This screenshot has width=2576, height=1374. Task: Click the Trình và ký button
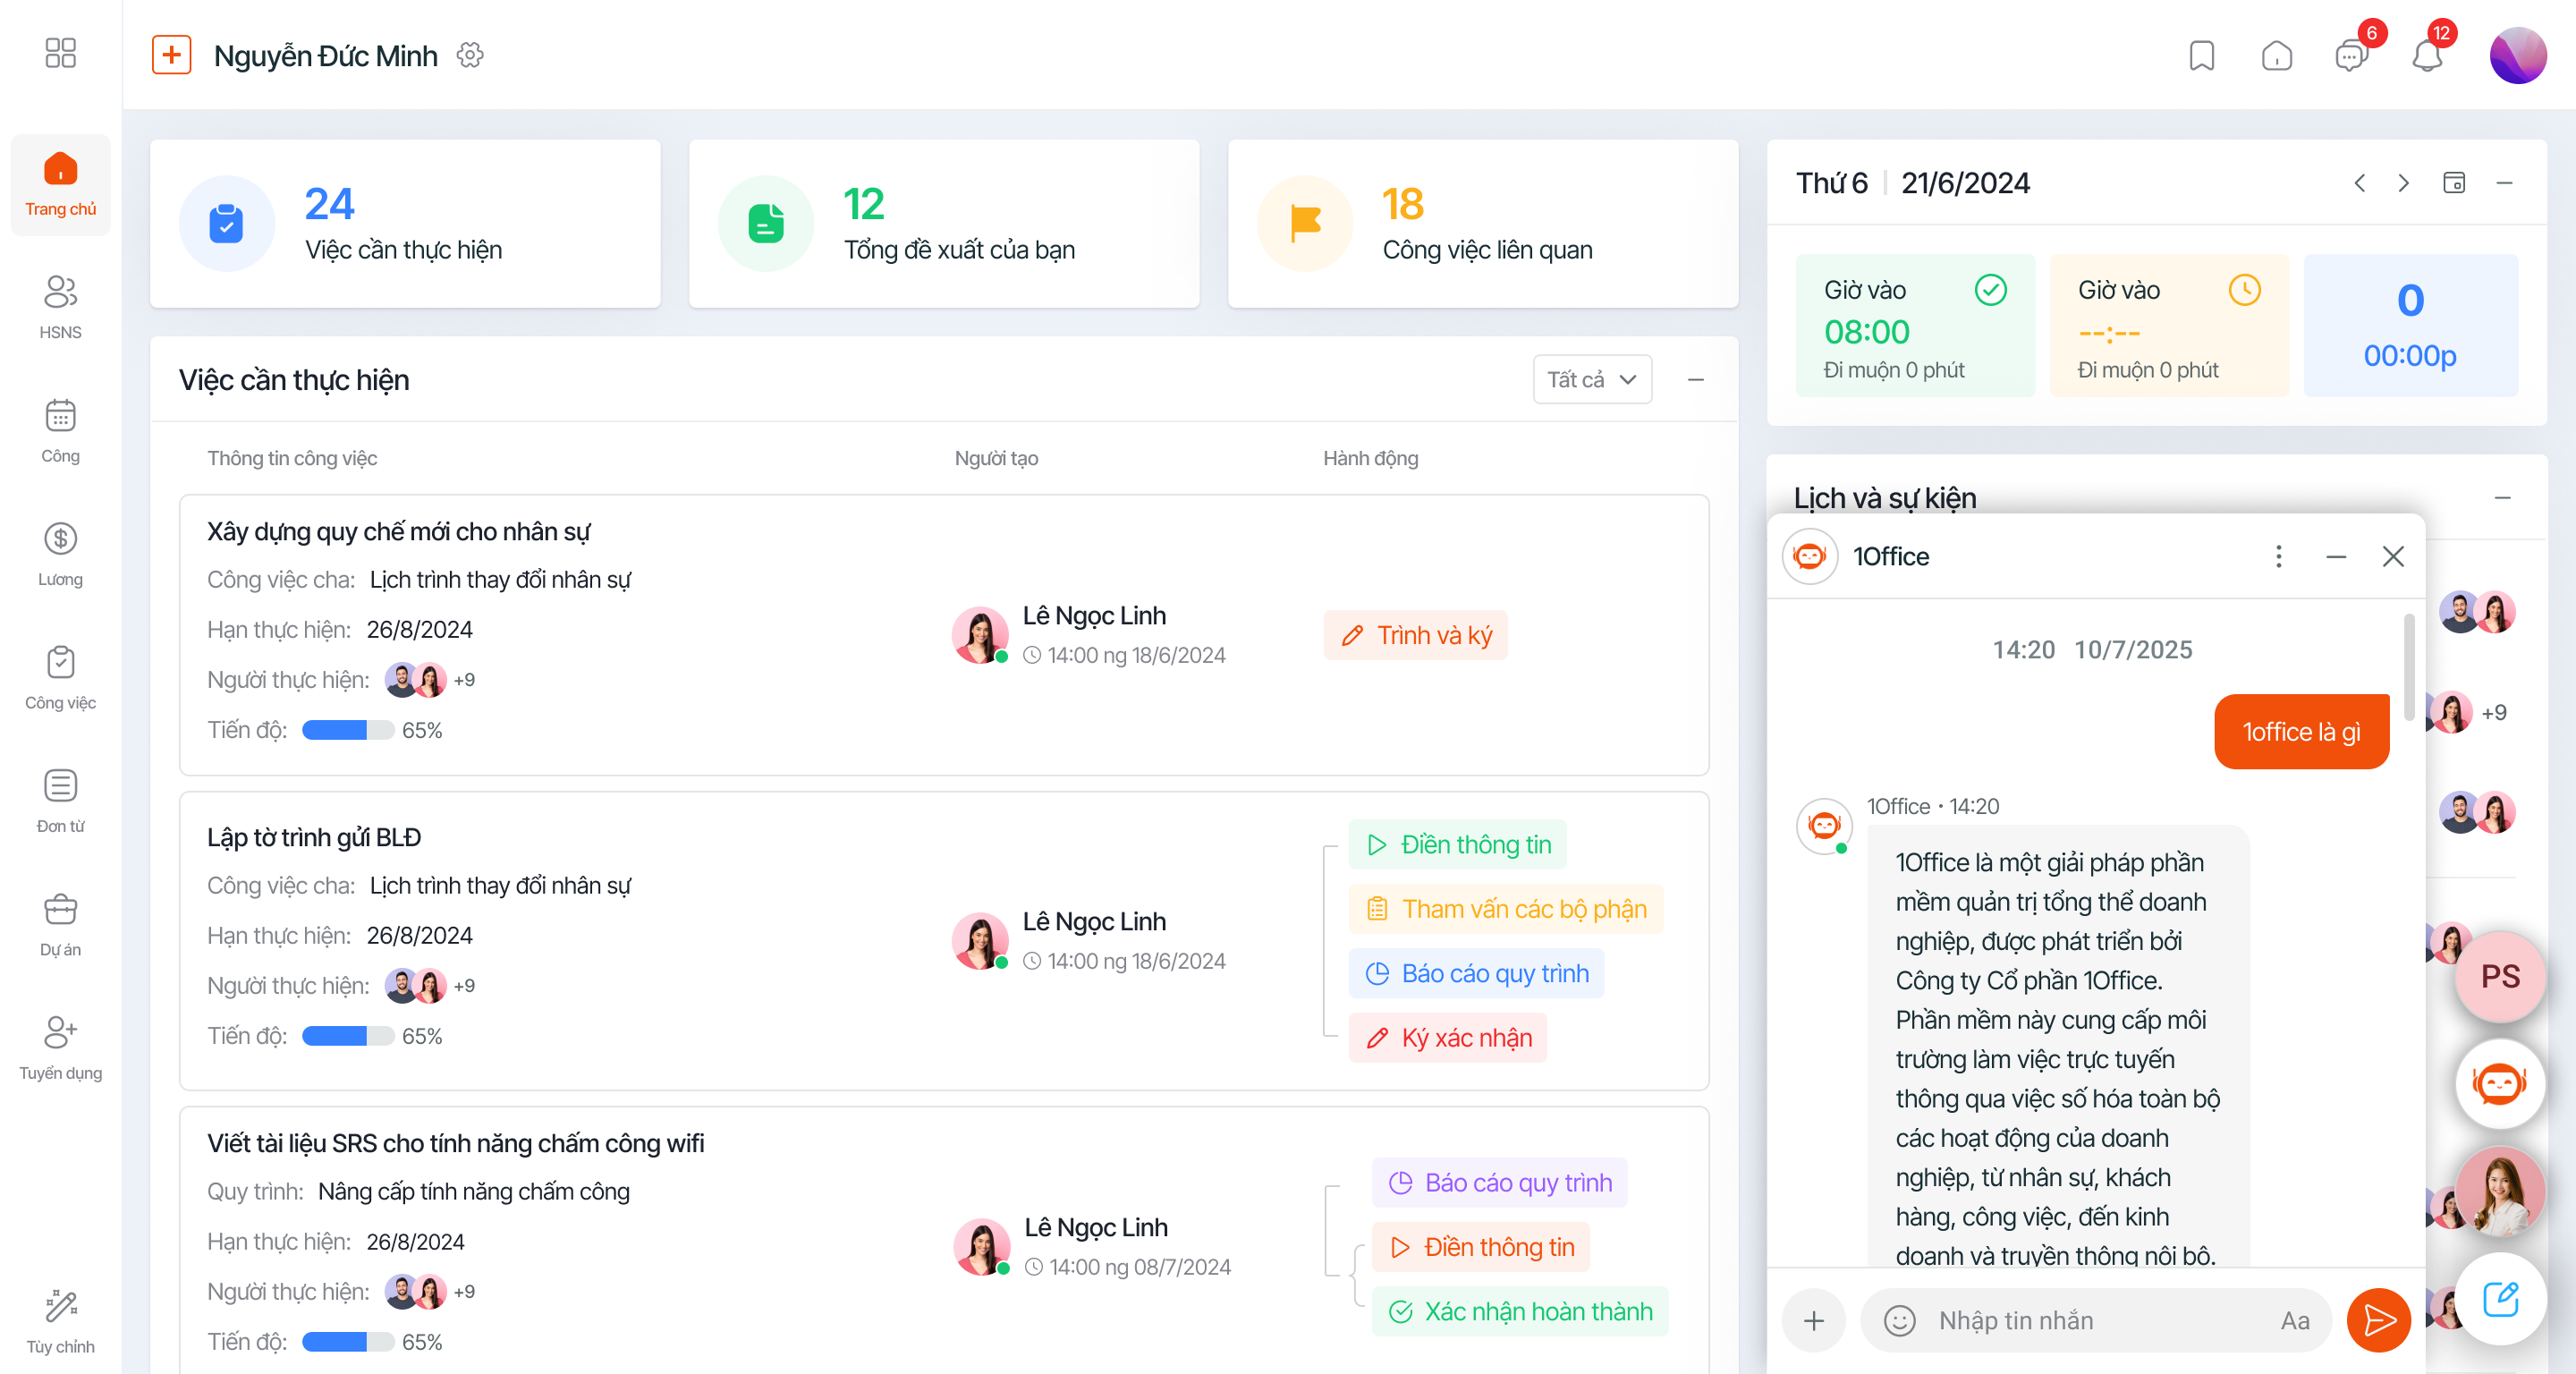[x=1416, y=635]
